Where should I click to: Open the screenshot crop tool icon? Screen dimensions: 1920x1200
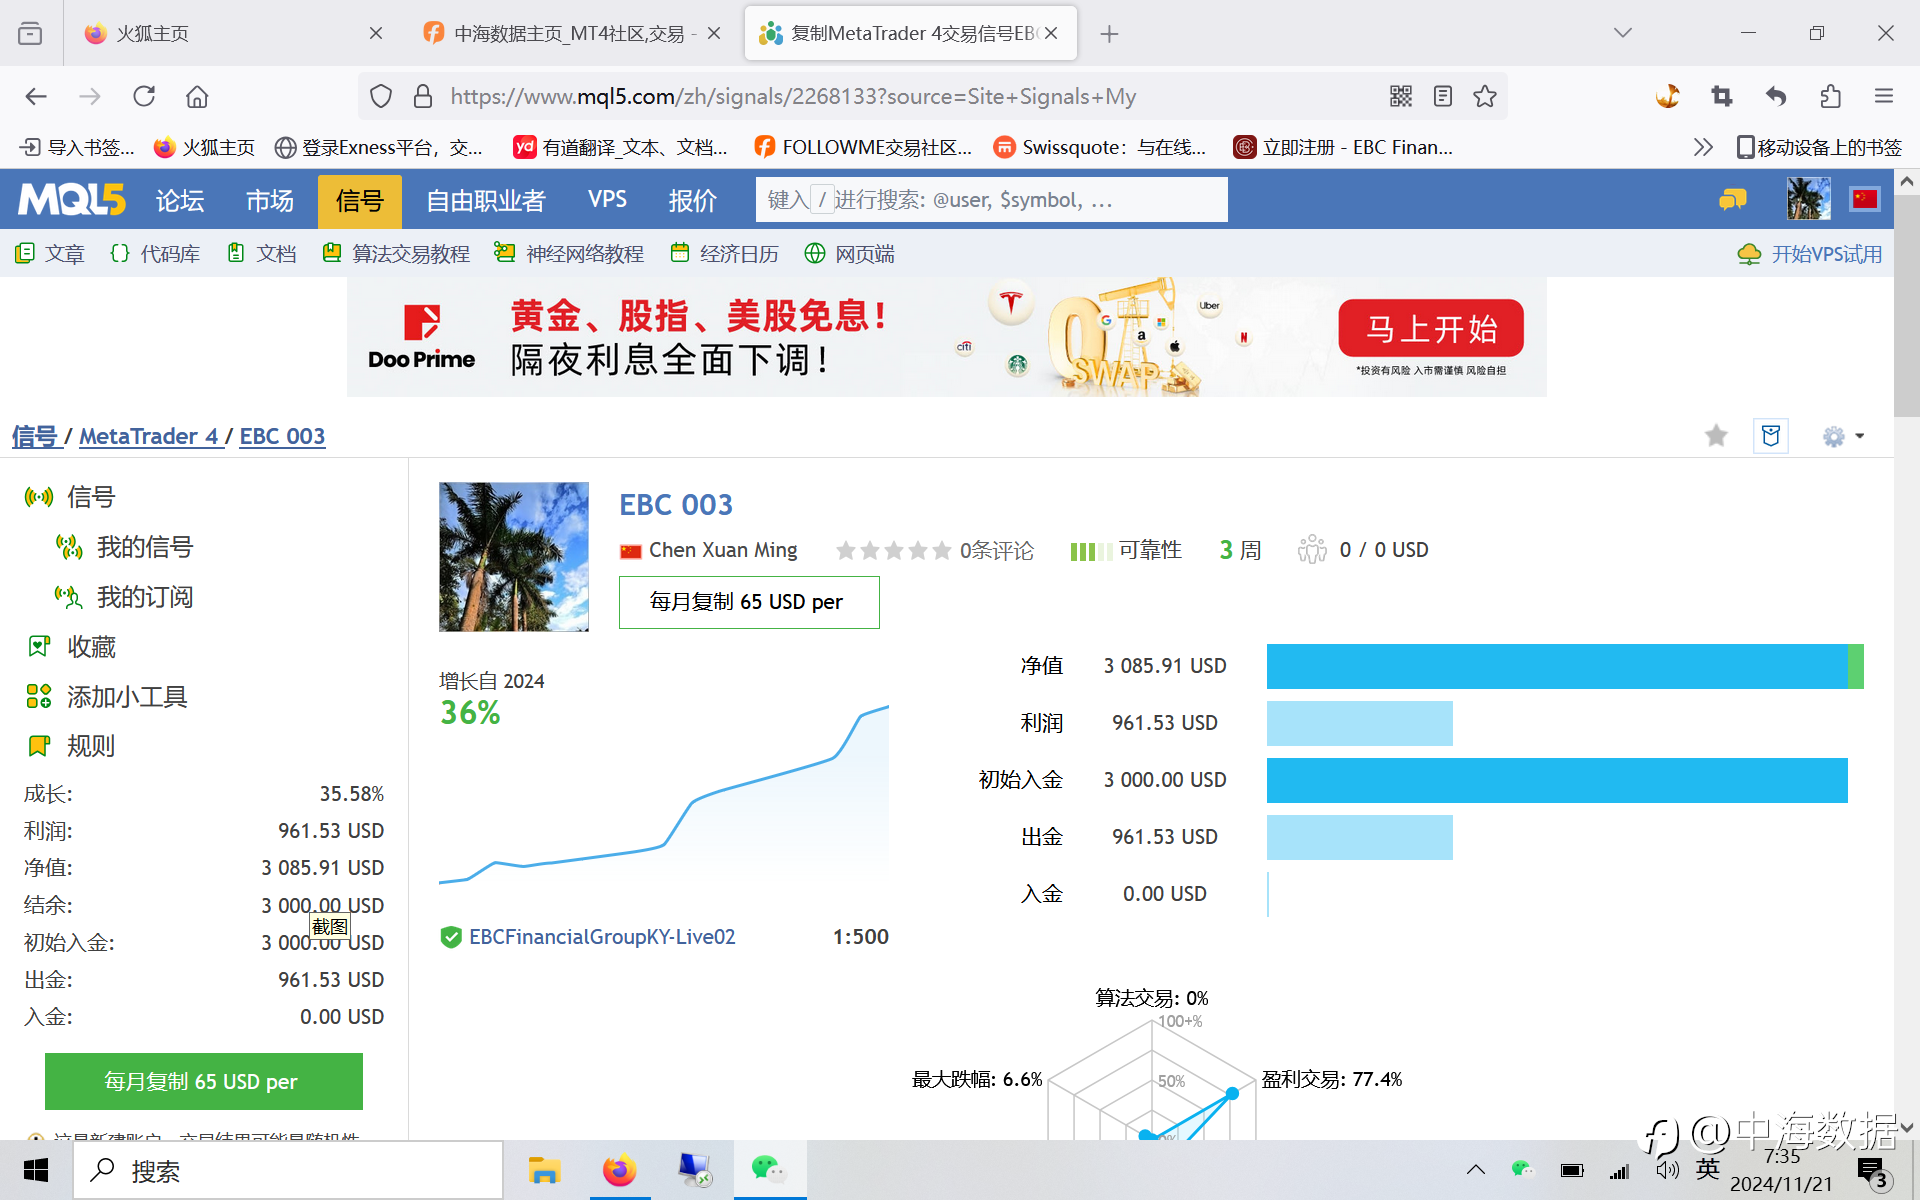click(1721, 96)
